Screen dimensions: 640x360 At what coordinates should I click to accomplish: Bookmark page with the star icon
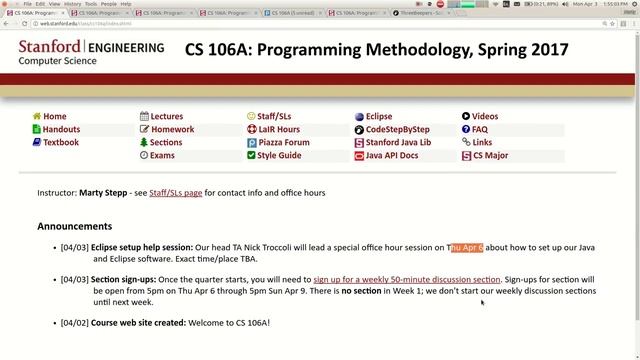[x=612, y=24]
